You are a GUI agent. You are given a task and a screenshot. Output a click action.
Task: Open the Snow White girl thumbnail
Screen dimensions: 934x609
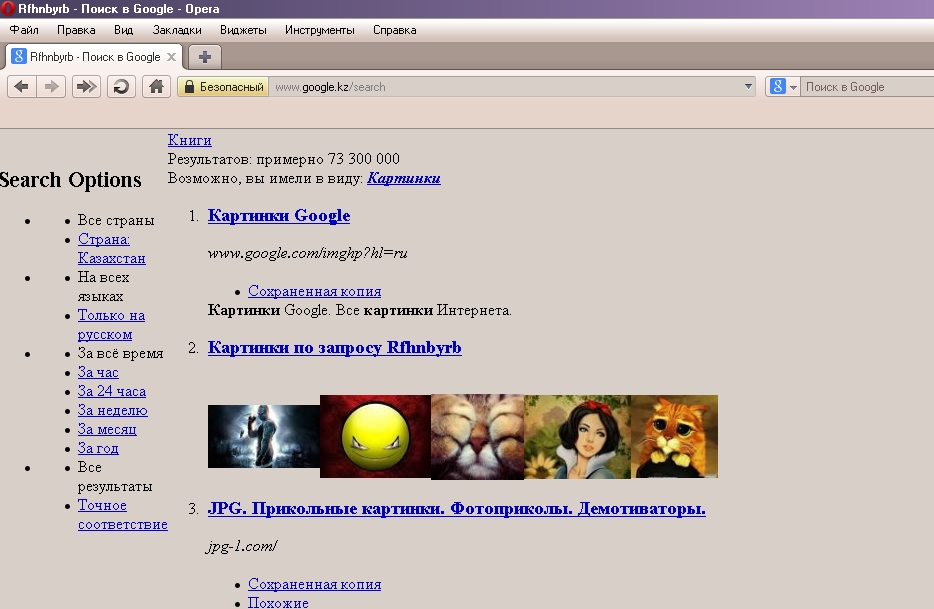pos(577,436)
